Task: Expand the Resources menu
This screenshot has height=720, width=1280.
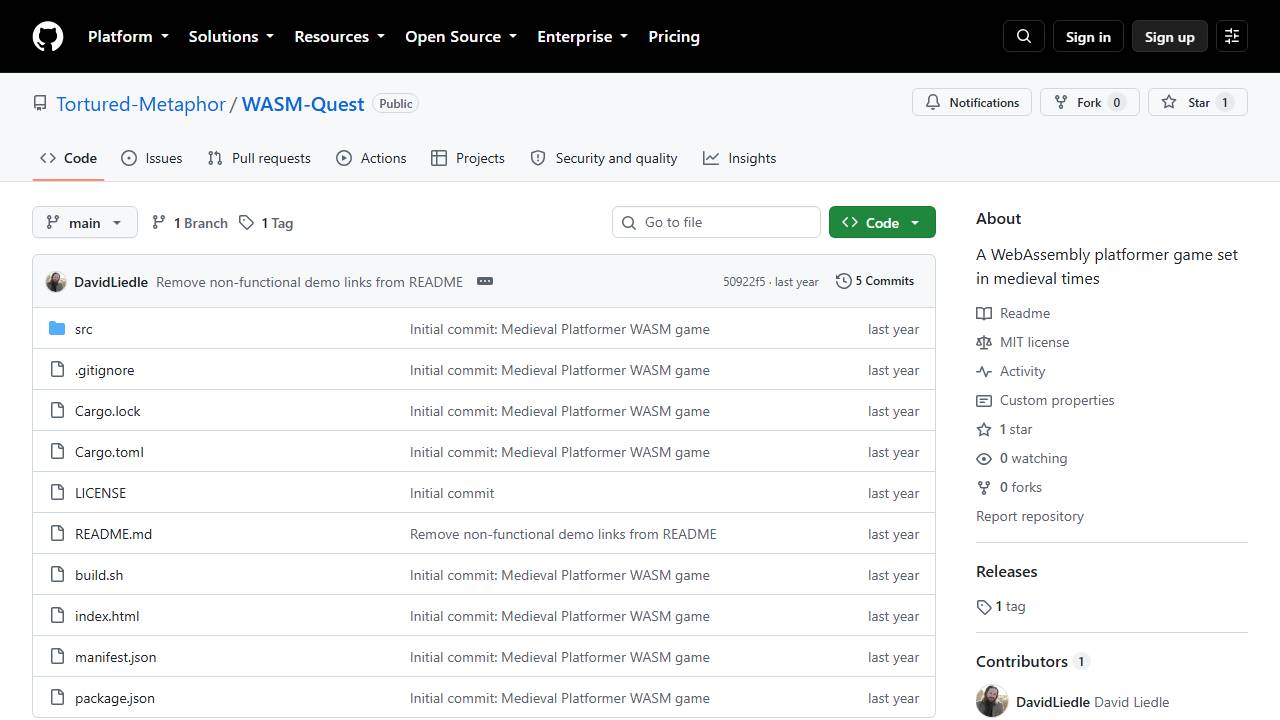Action: [339, 37]
